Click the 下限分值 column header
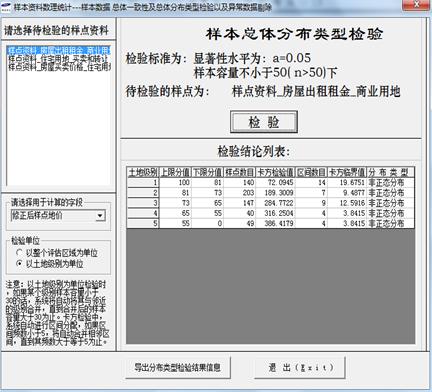Screen dimensions: 432x392 [207, 172]
